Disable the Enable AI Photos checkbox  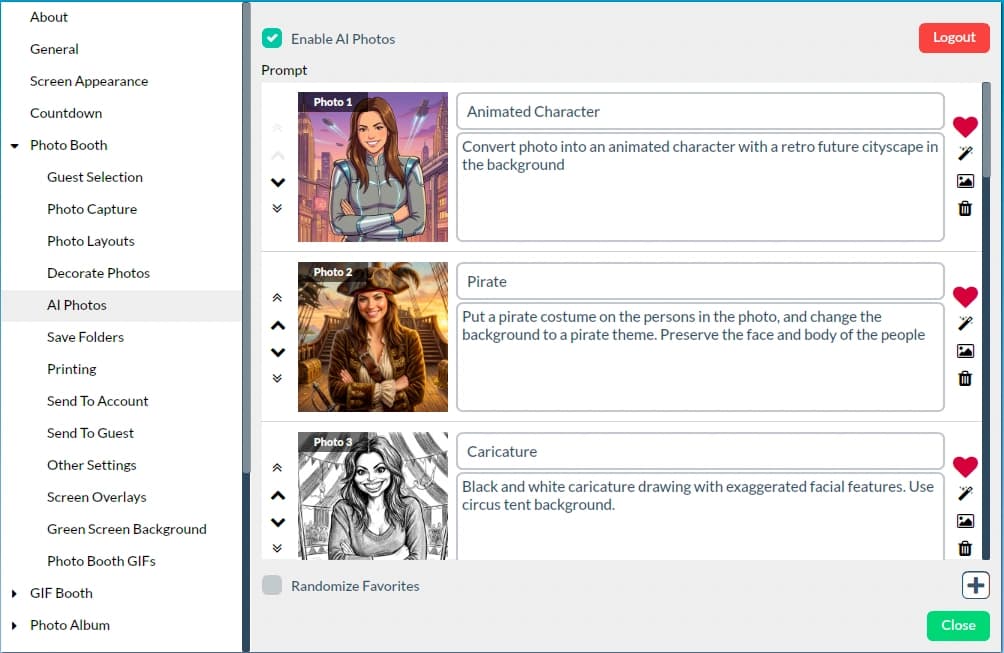click(272, 38)
